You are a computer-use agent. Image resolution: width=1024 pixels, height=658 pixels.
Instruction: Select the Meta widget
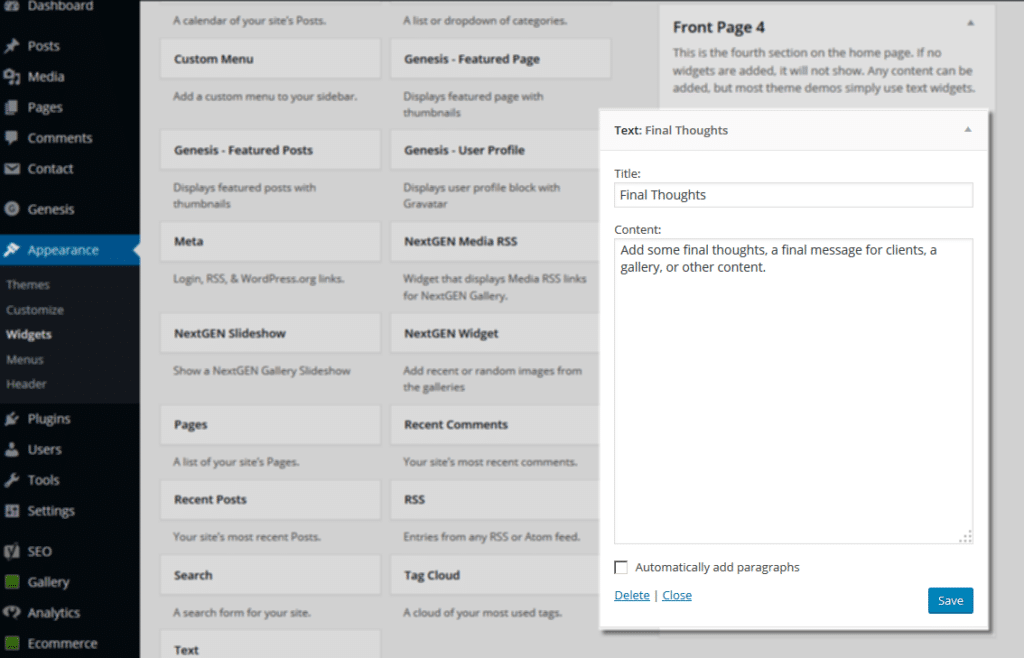tap(270, 242)
